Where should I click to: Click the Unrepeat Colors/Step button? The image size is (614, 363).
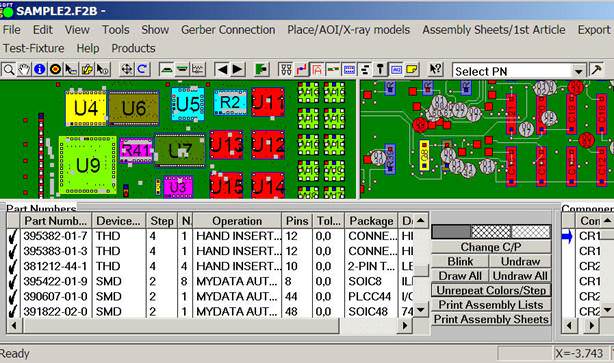tap(491, 291)
